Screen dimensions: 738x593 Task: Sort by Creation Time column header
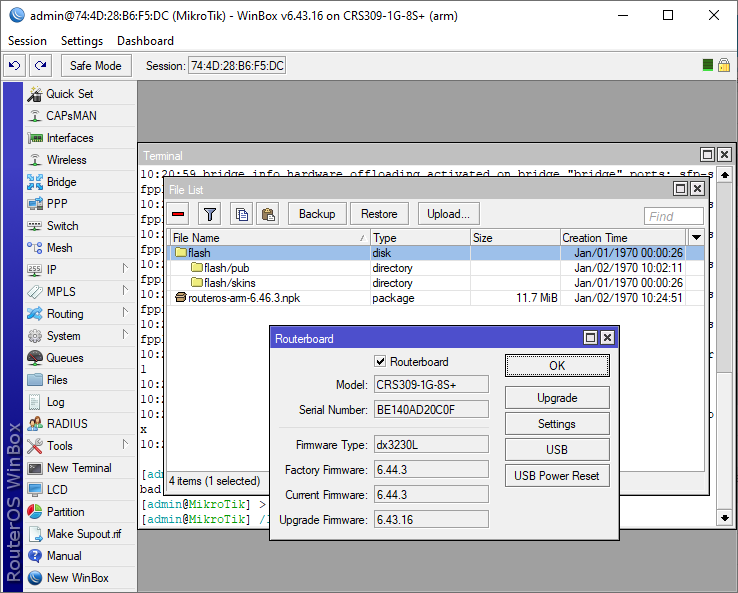[624, 238]
